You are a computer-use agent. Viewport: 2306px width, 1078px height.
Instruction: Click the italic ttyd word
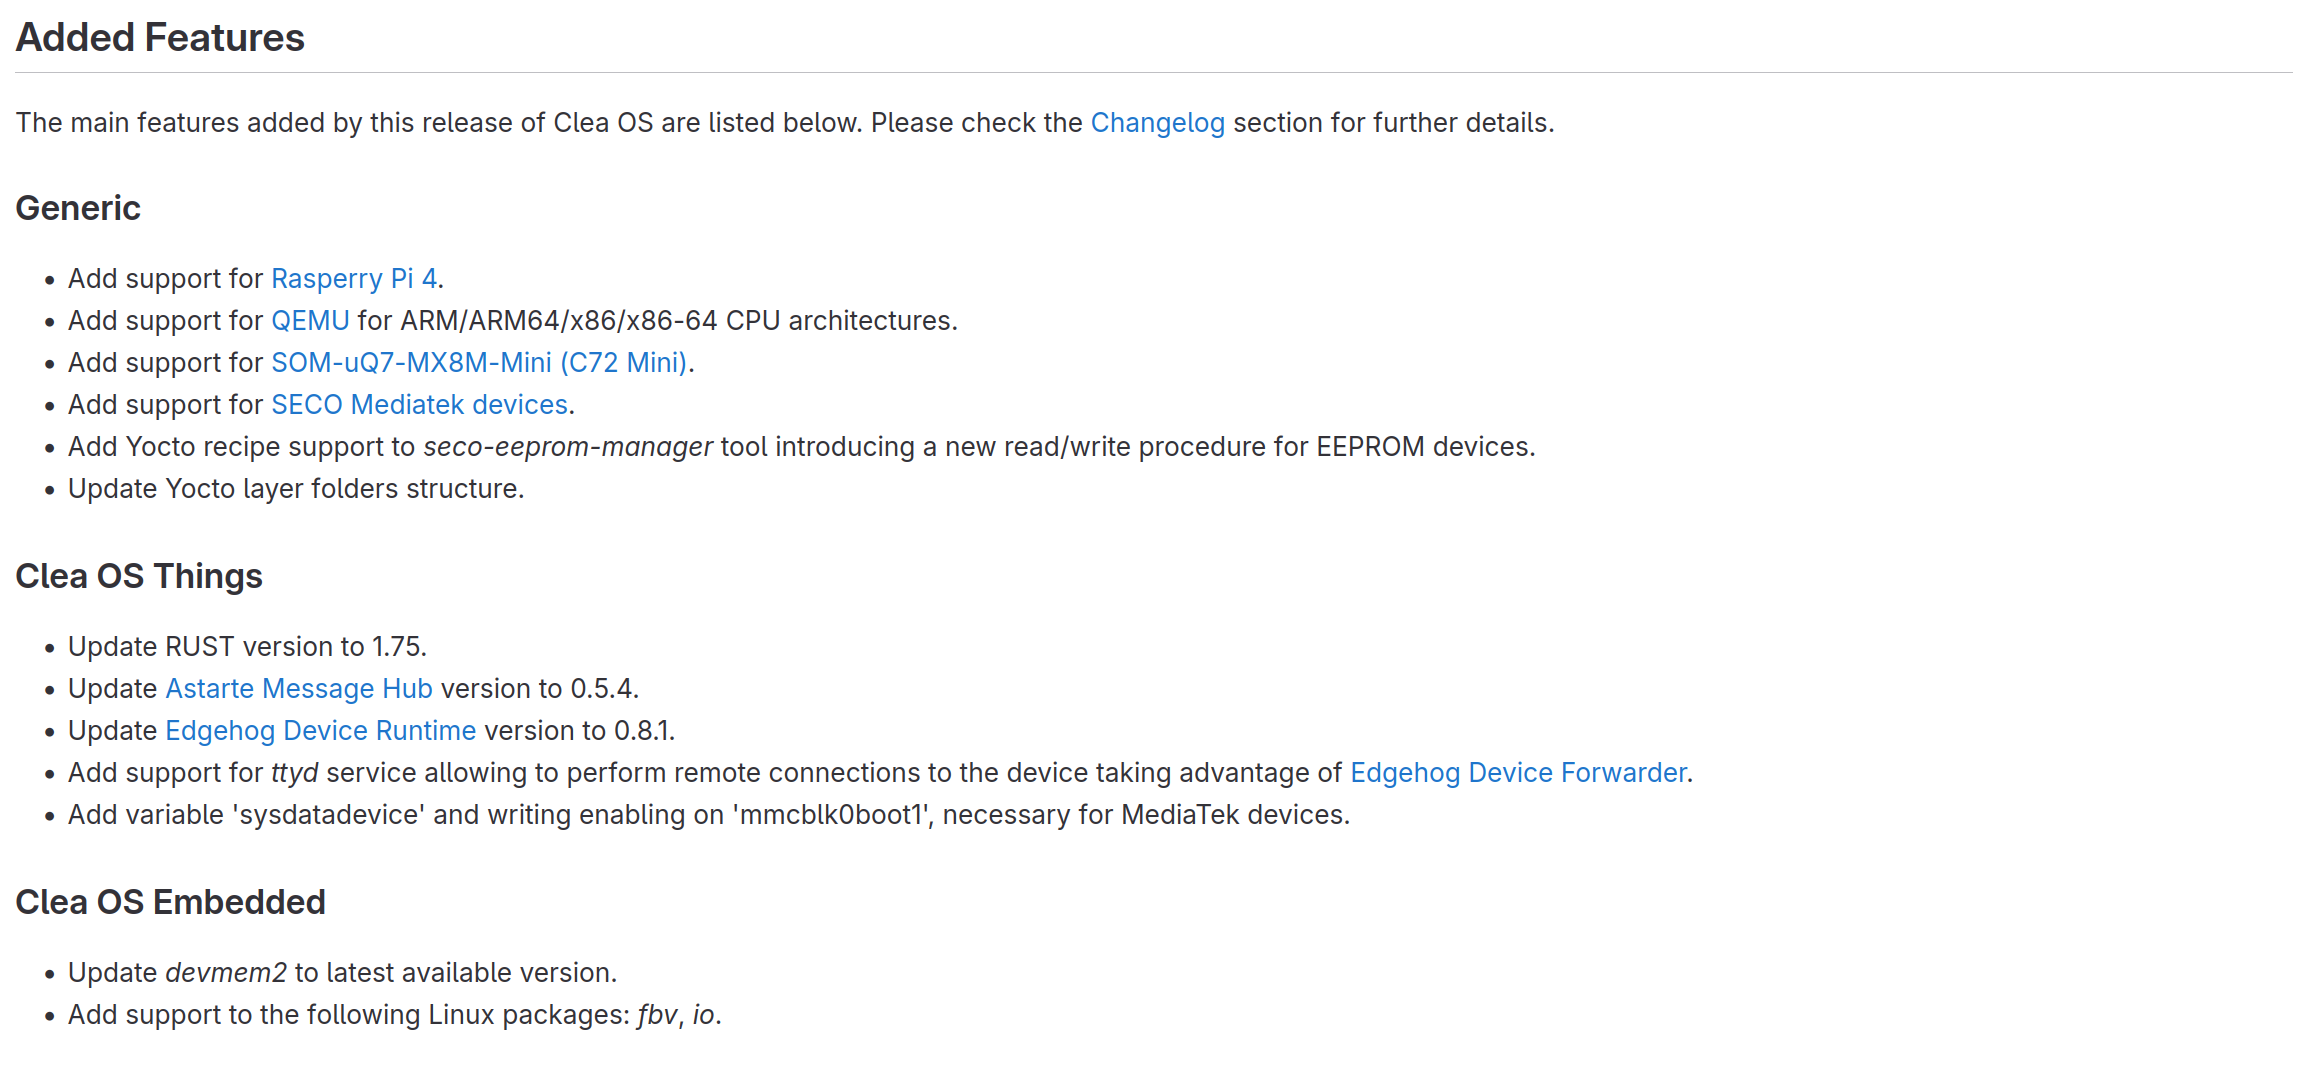[295, 773]
